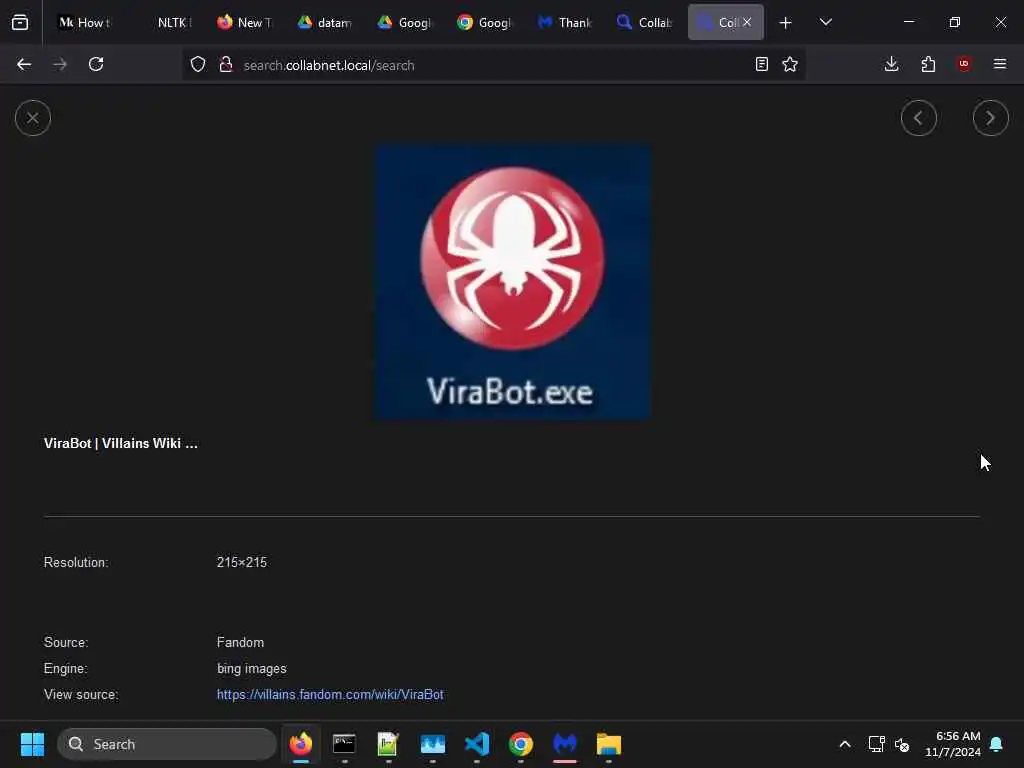Screen dimensions: 1024x768
Task: Click the 'bing images' engine value
Action: tap(251, 669)
